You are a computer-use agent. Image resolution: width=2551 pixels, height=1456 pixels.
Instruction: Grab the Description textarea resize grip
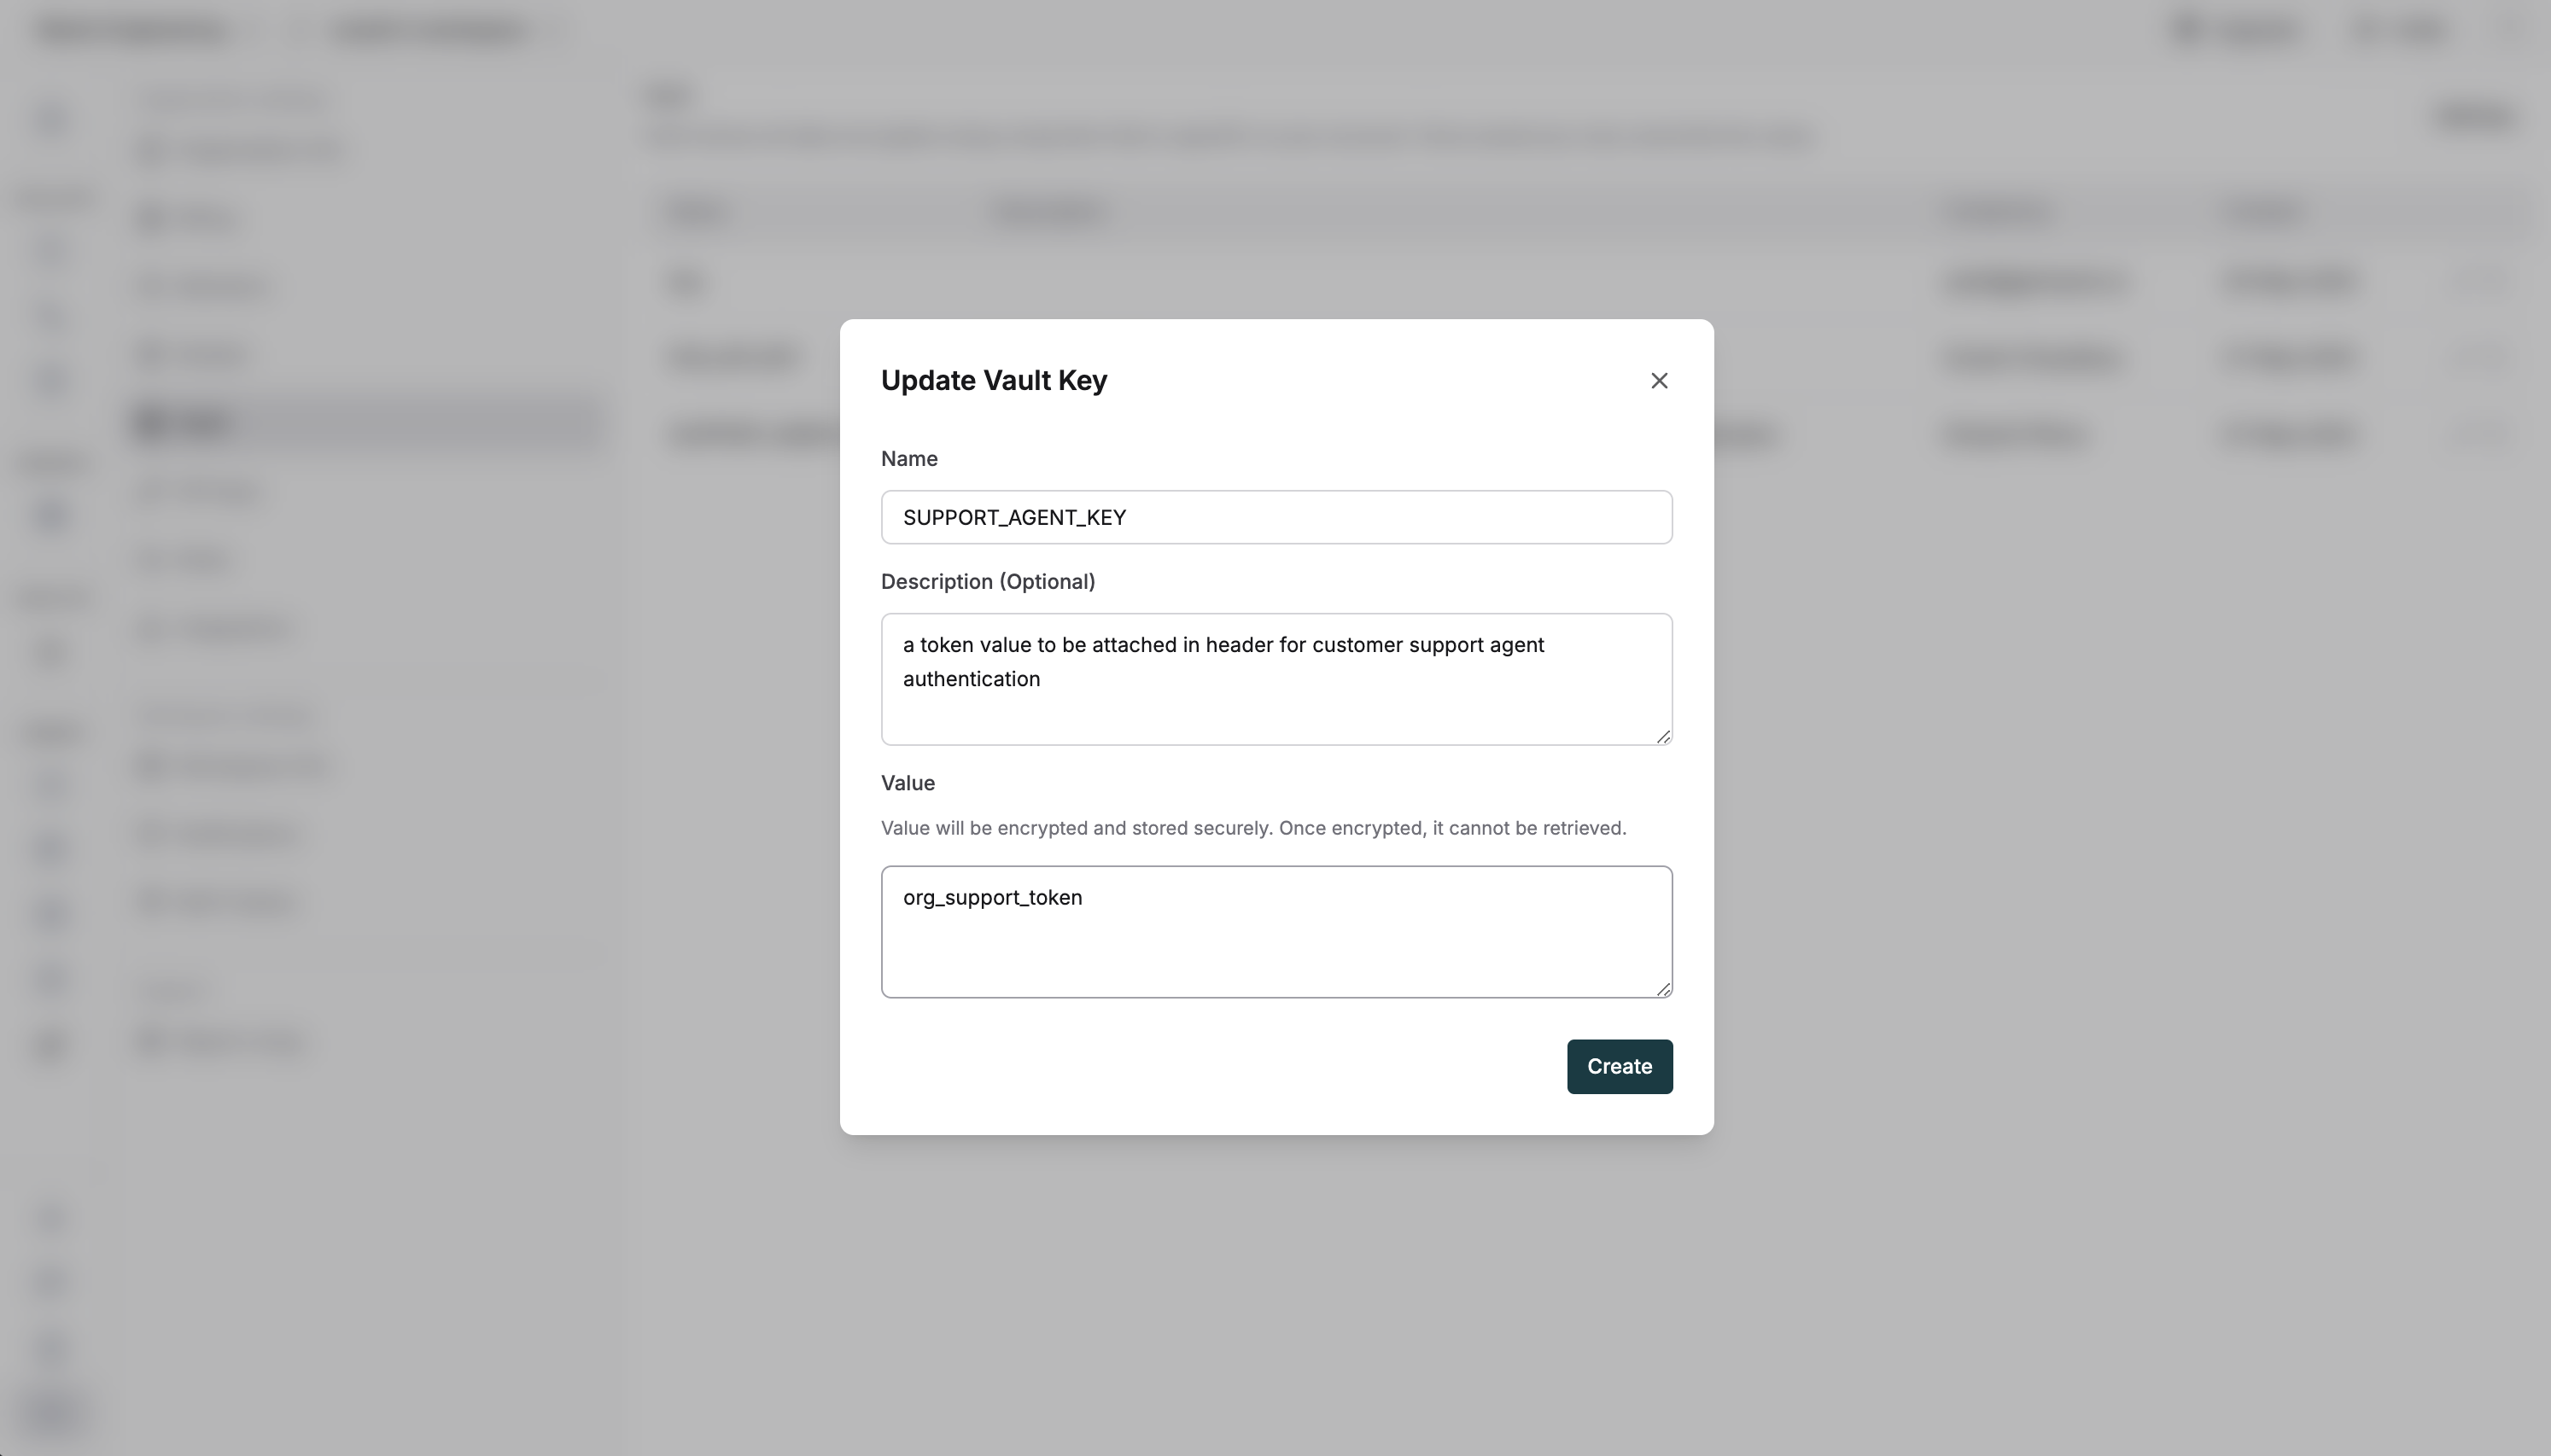tap(1663, 736)
